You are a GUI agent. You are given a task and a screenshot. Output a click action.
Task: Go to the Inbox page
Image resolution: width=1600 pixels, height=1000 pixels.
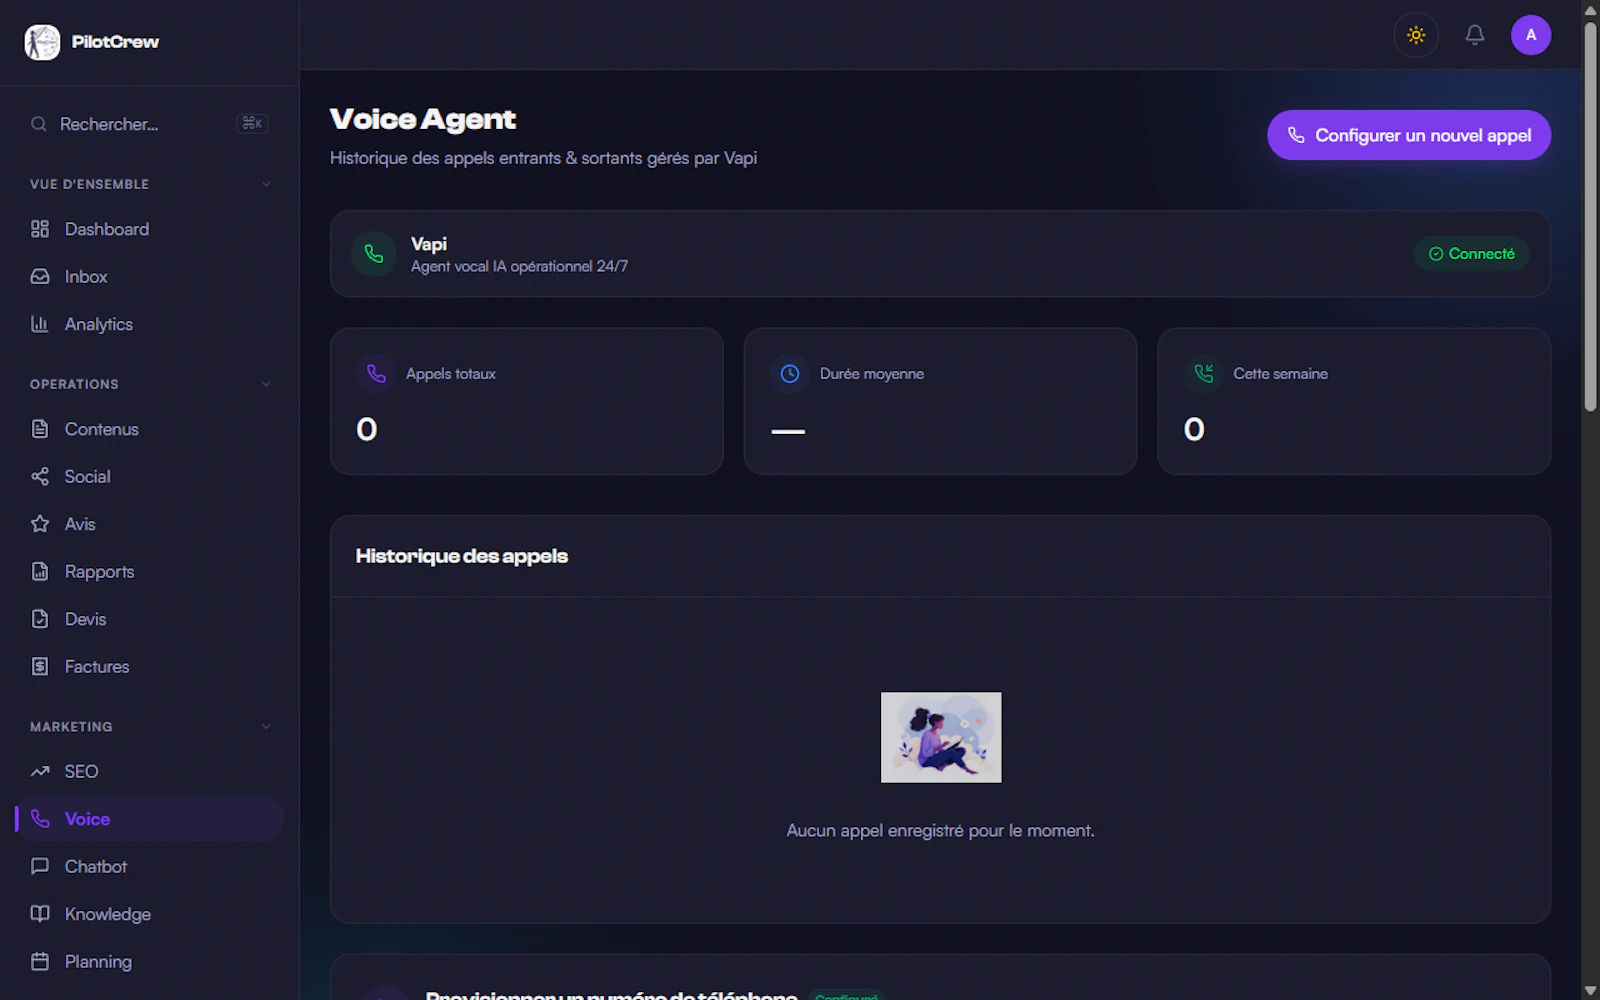coord(150,276)
